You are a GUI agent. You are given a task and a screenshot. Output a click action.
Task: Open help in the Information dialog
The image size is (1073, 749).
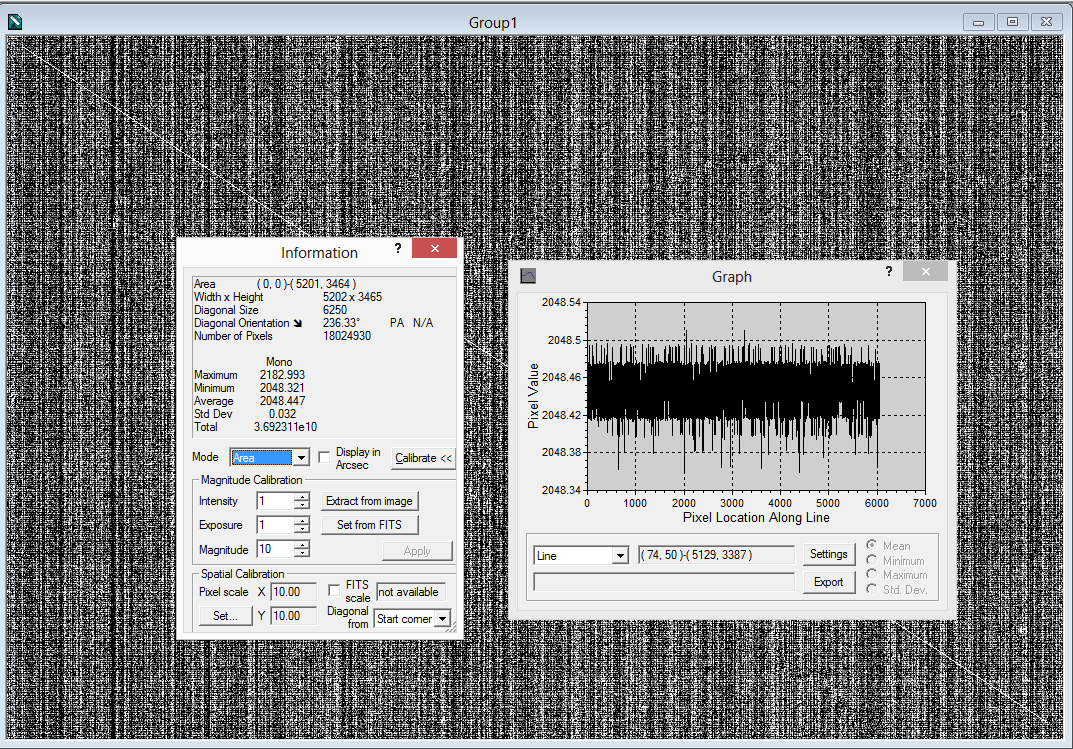[397, 248]
